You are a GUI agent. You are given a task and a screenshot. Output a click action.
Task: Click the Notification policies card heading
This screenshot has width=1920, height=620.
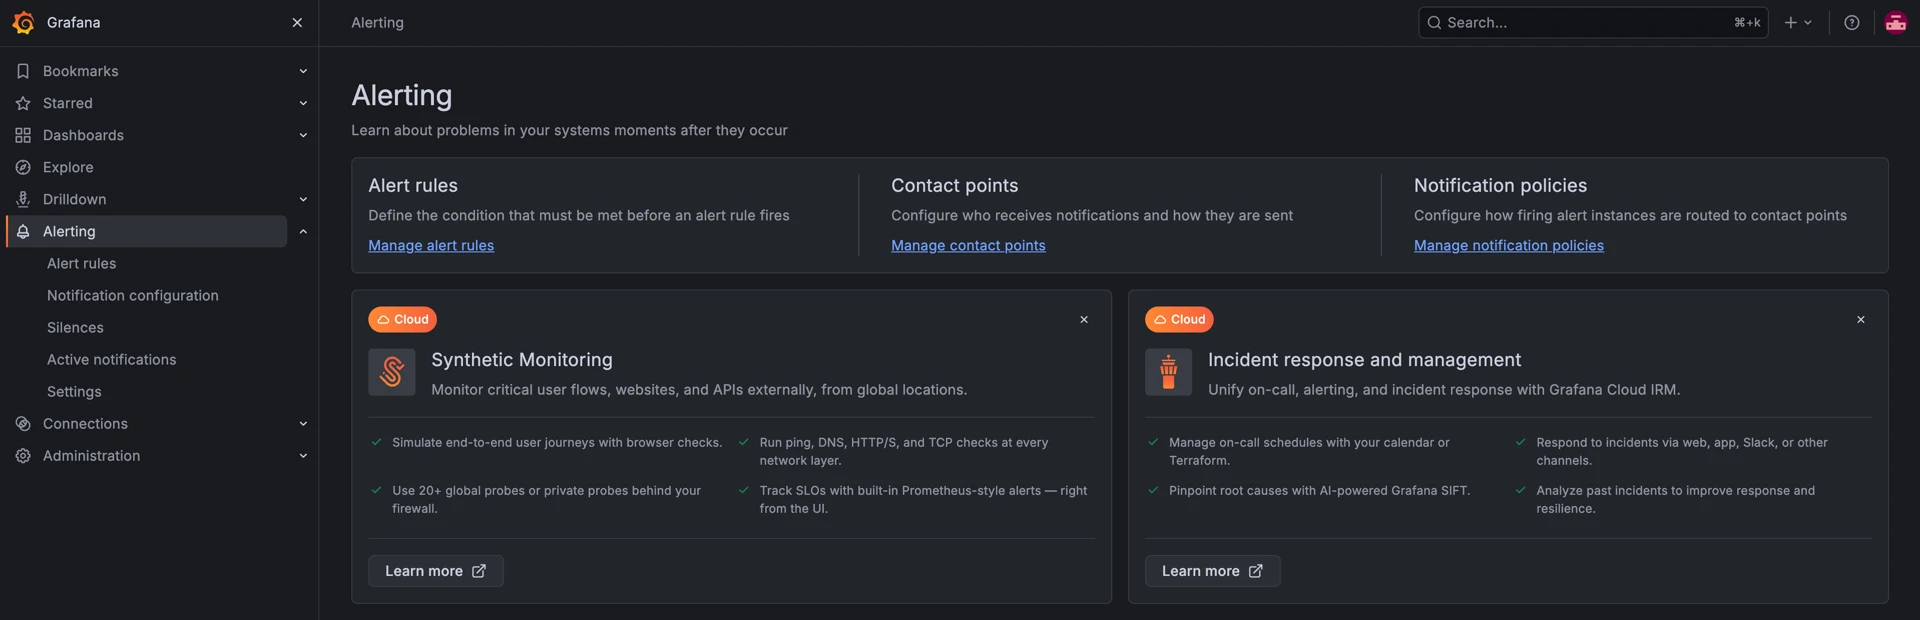(1500, 185)
